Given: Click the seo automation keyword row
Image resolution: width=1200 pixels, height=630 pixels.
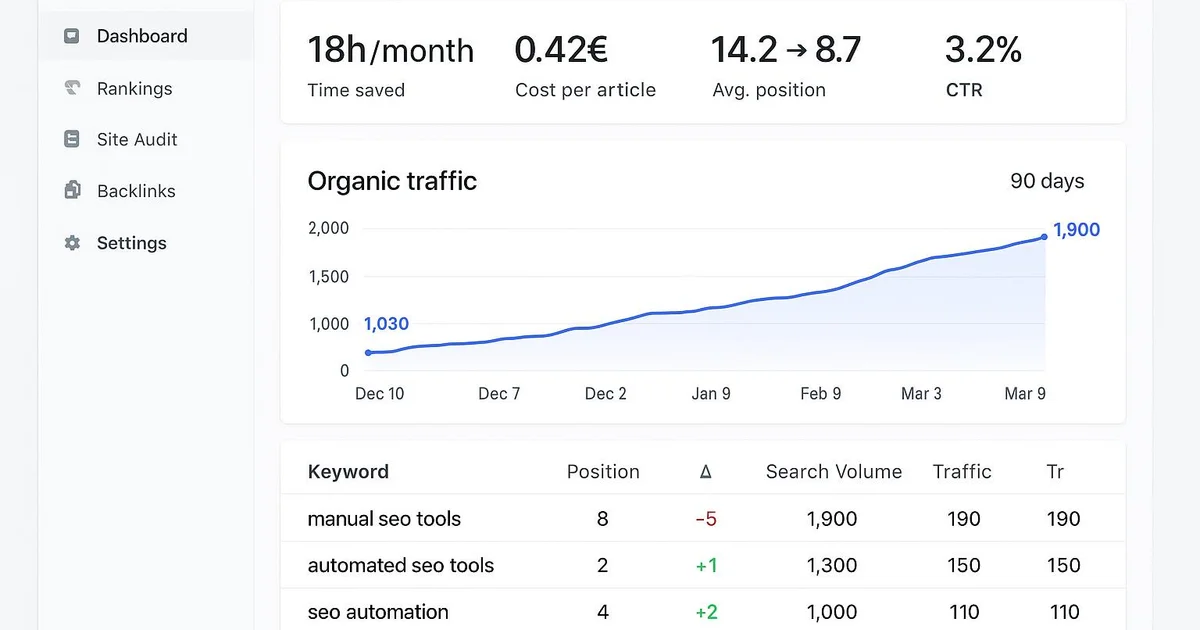Looking at the screenshot, I should [703, 611].
